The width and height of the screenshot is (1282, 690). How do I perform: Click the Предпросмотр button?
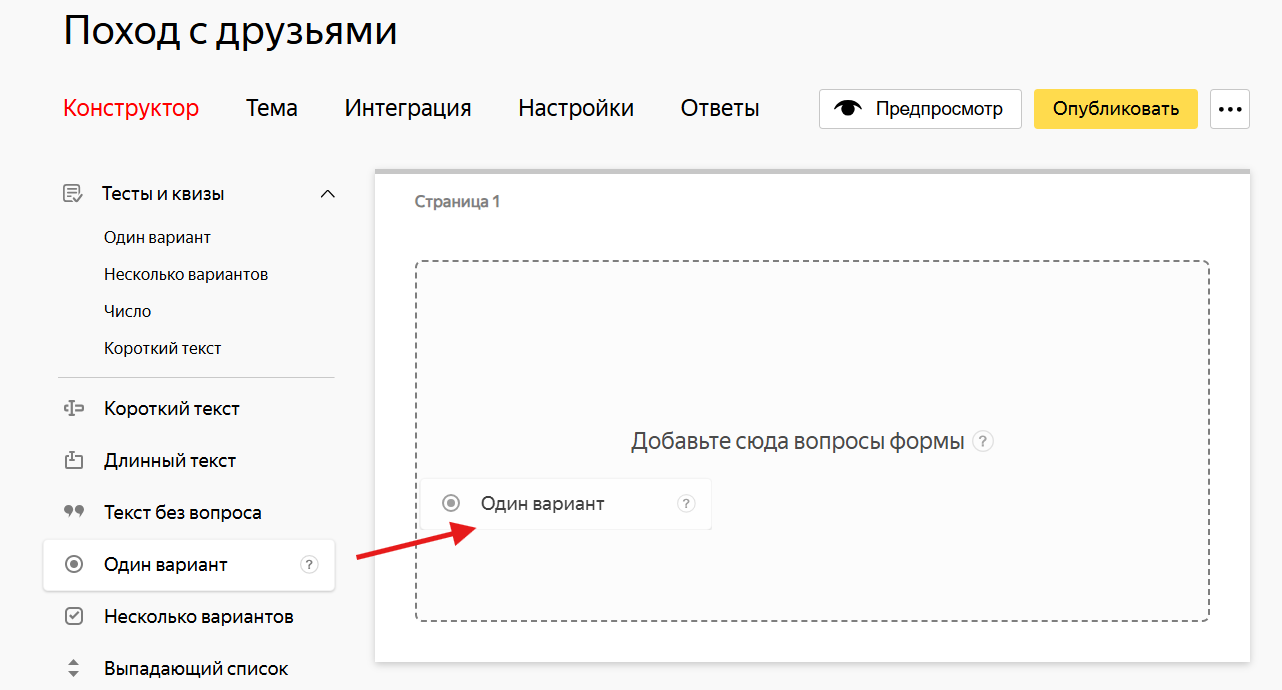point(920,109)
